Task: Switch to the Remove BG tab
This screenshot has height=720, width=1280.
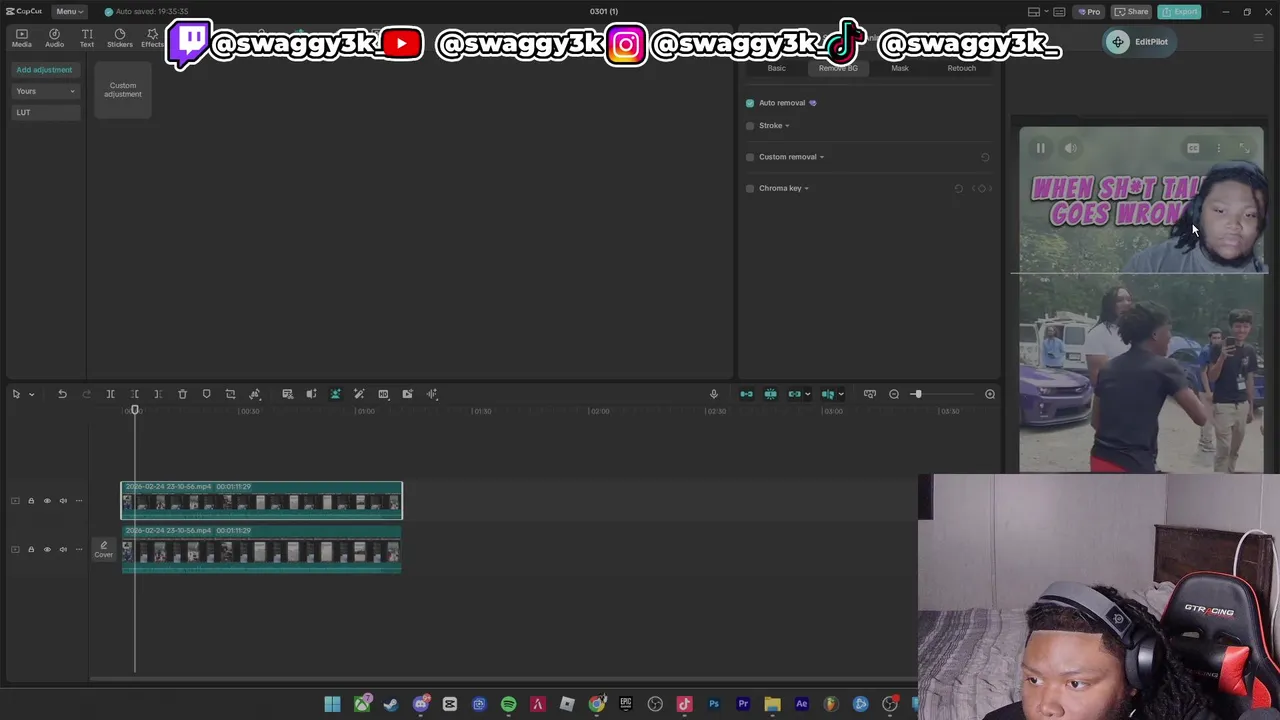Action: (838, 68)
